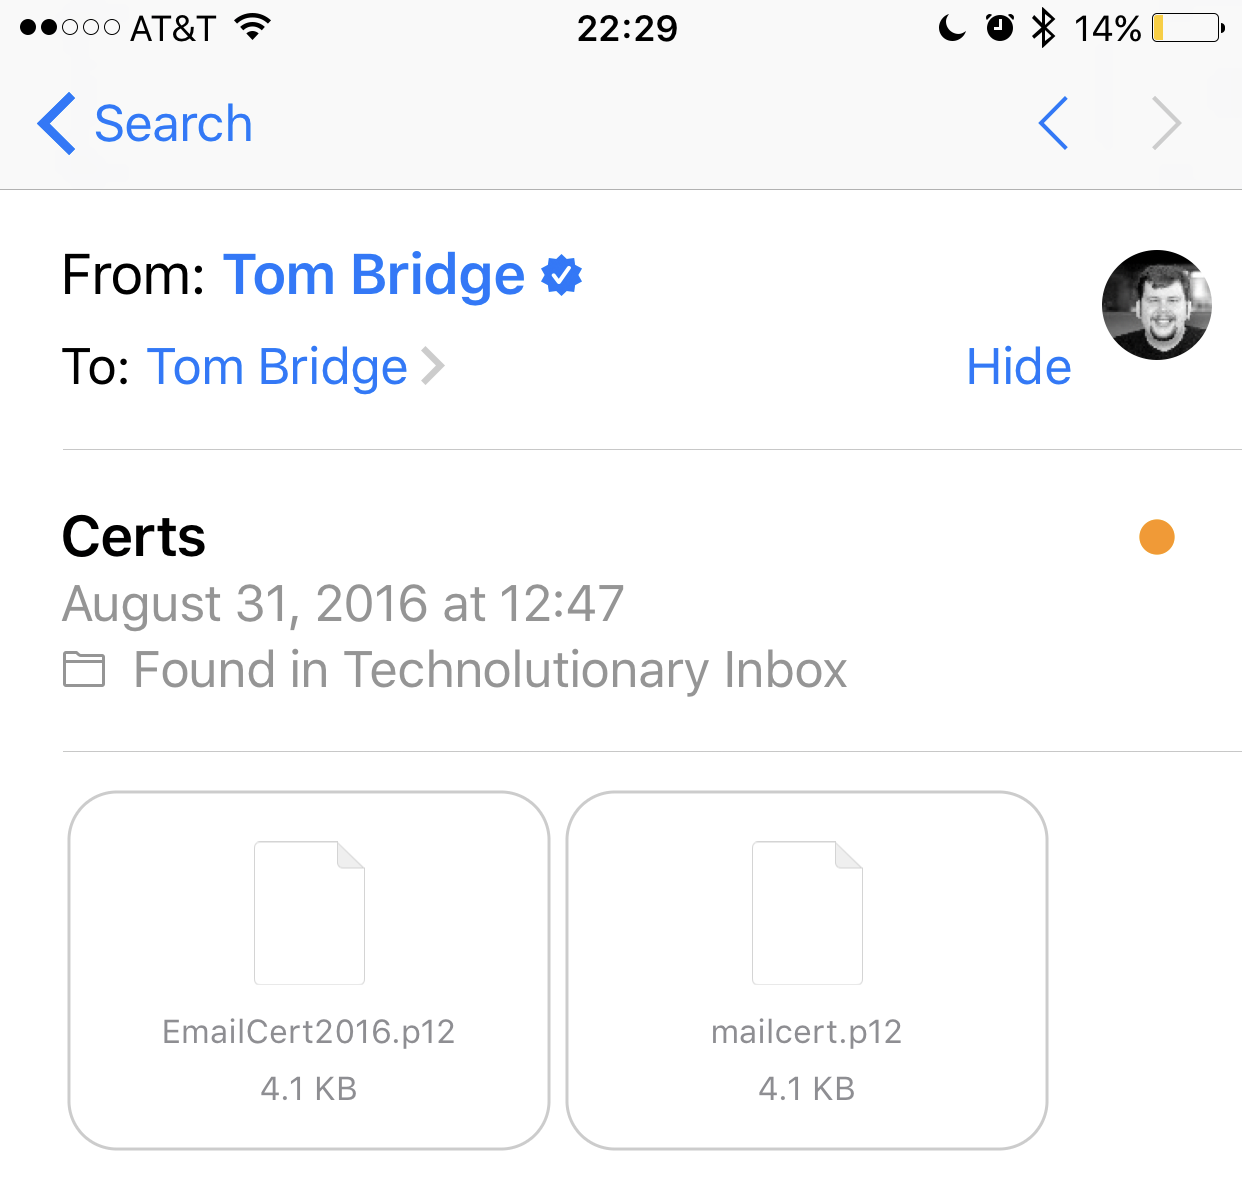Open sender contact Tom Bridge in From
The image size is (1242, 1182).
(x=373, y=275)
